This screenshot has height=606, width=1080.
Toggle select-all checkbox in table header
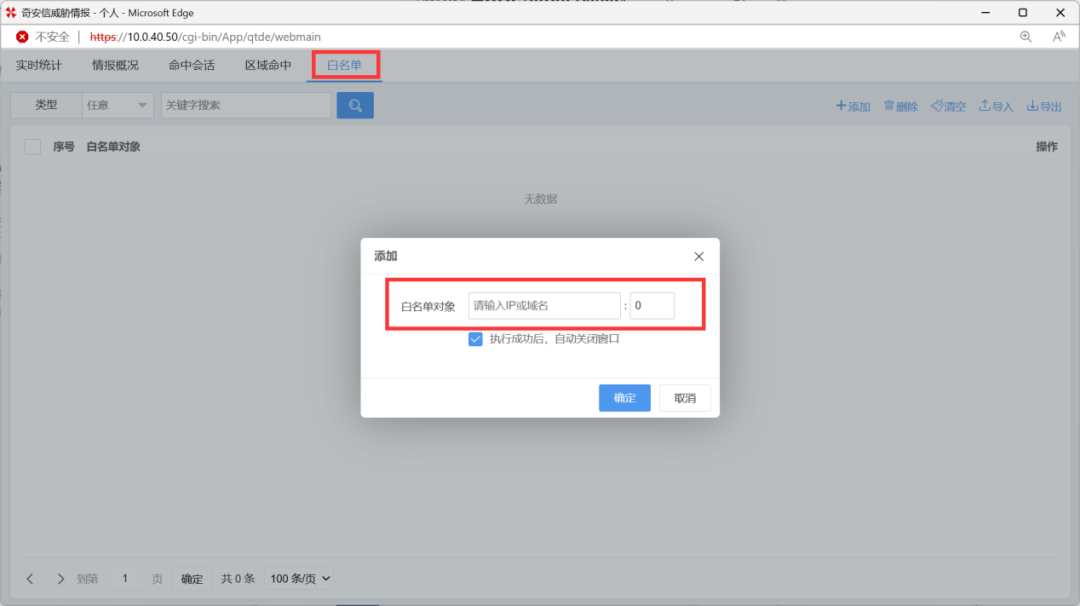pos(32,147)
